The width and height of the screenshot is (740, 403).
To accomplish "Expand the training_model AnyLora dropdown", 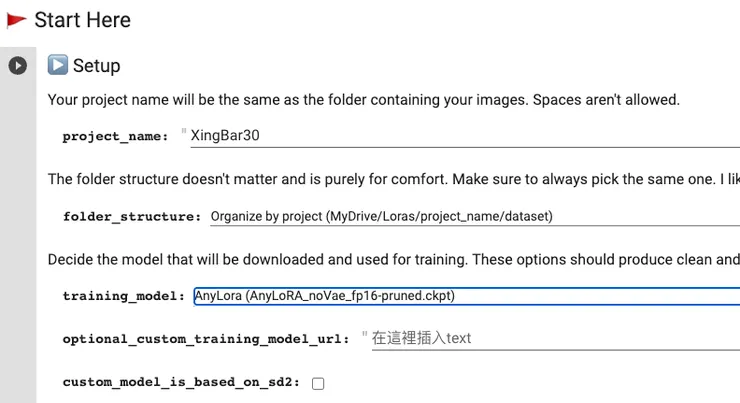I will click(466, 296).
